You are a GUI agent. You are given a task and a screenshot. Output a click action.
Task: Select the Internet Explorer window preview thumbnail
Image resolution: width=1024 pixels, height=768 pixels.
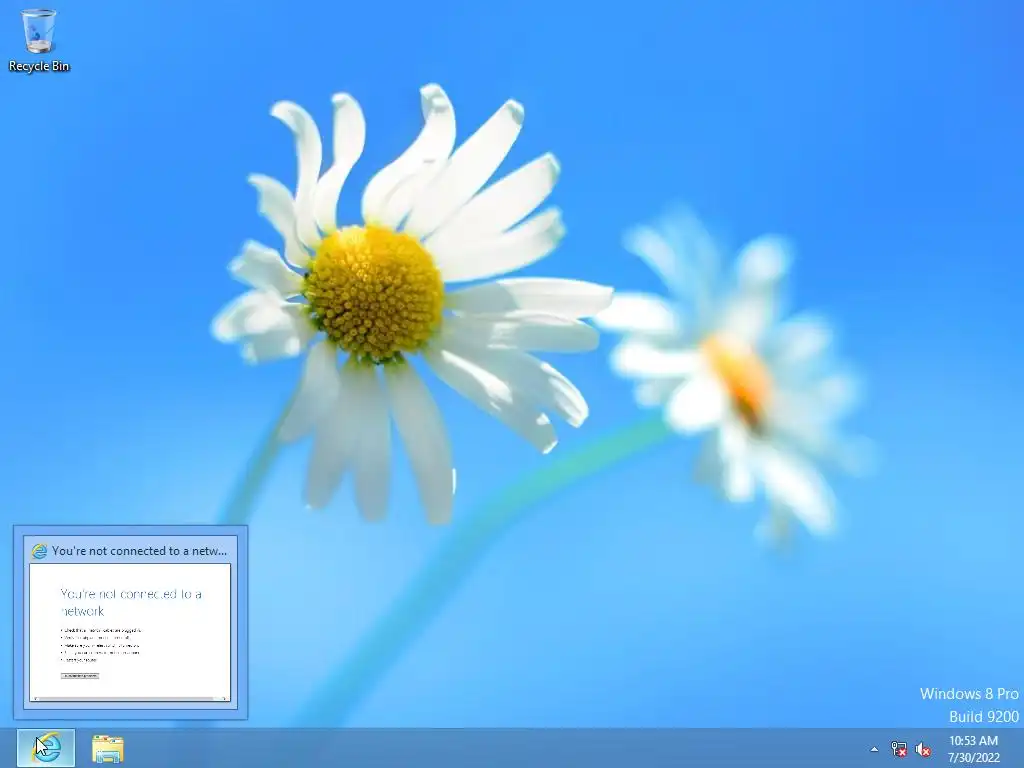click(x=130, y=632)
